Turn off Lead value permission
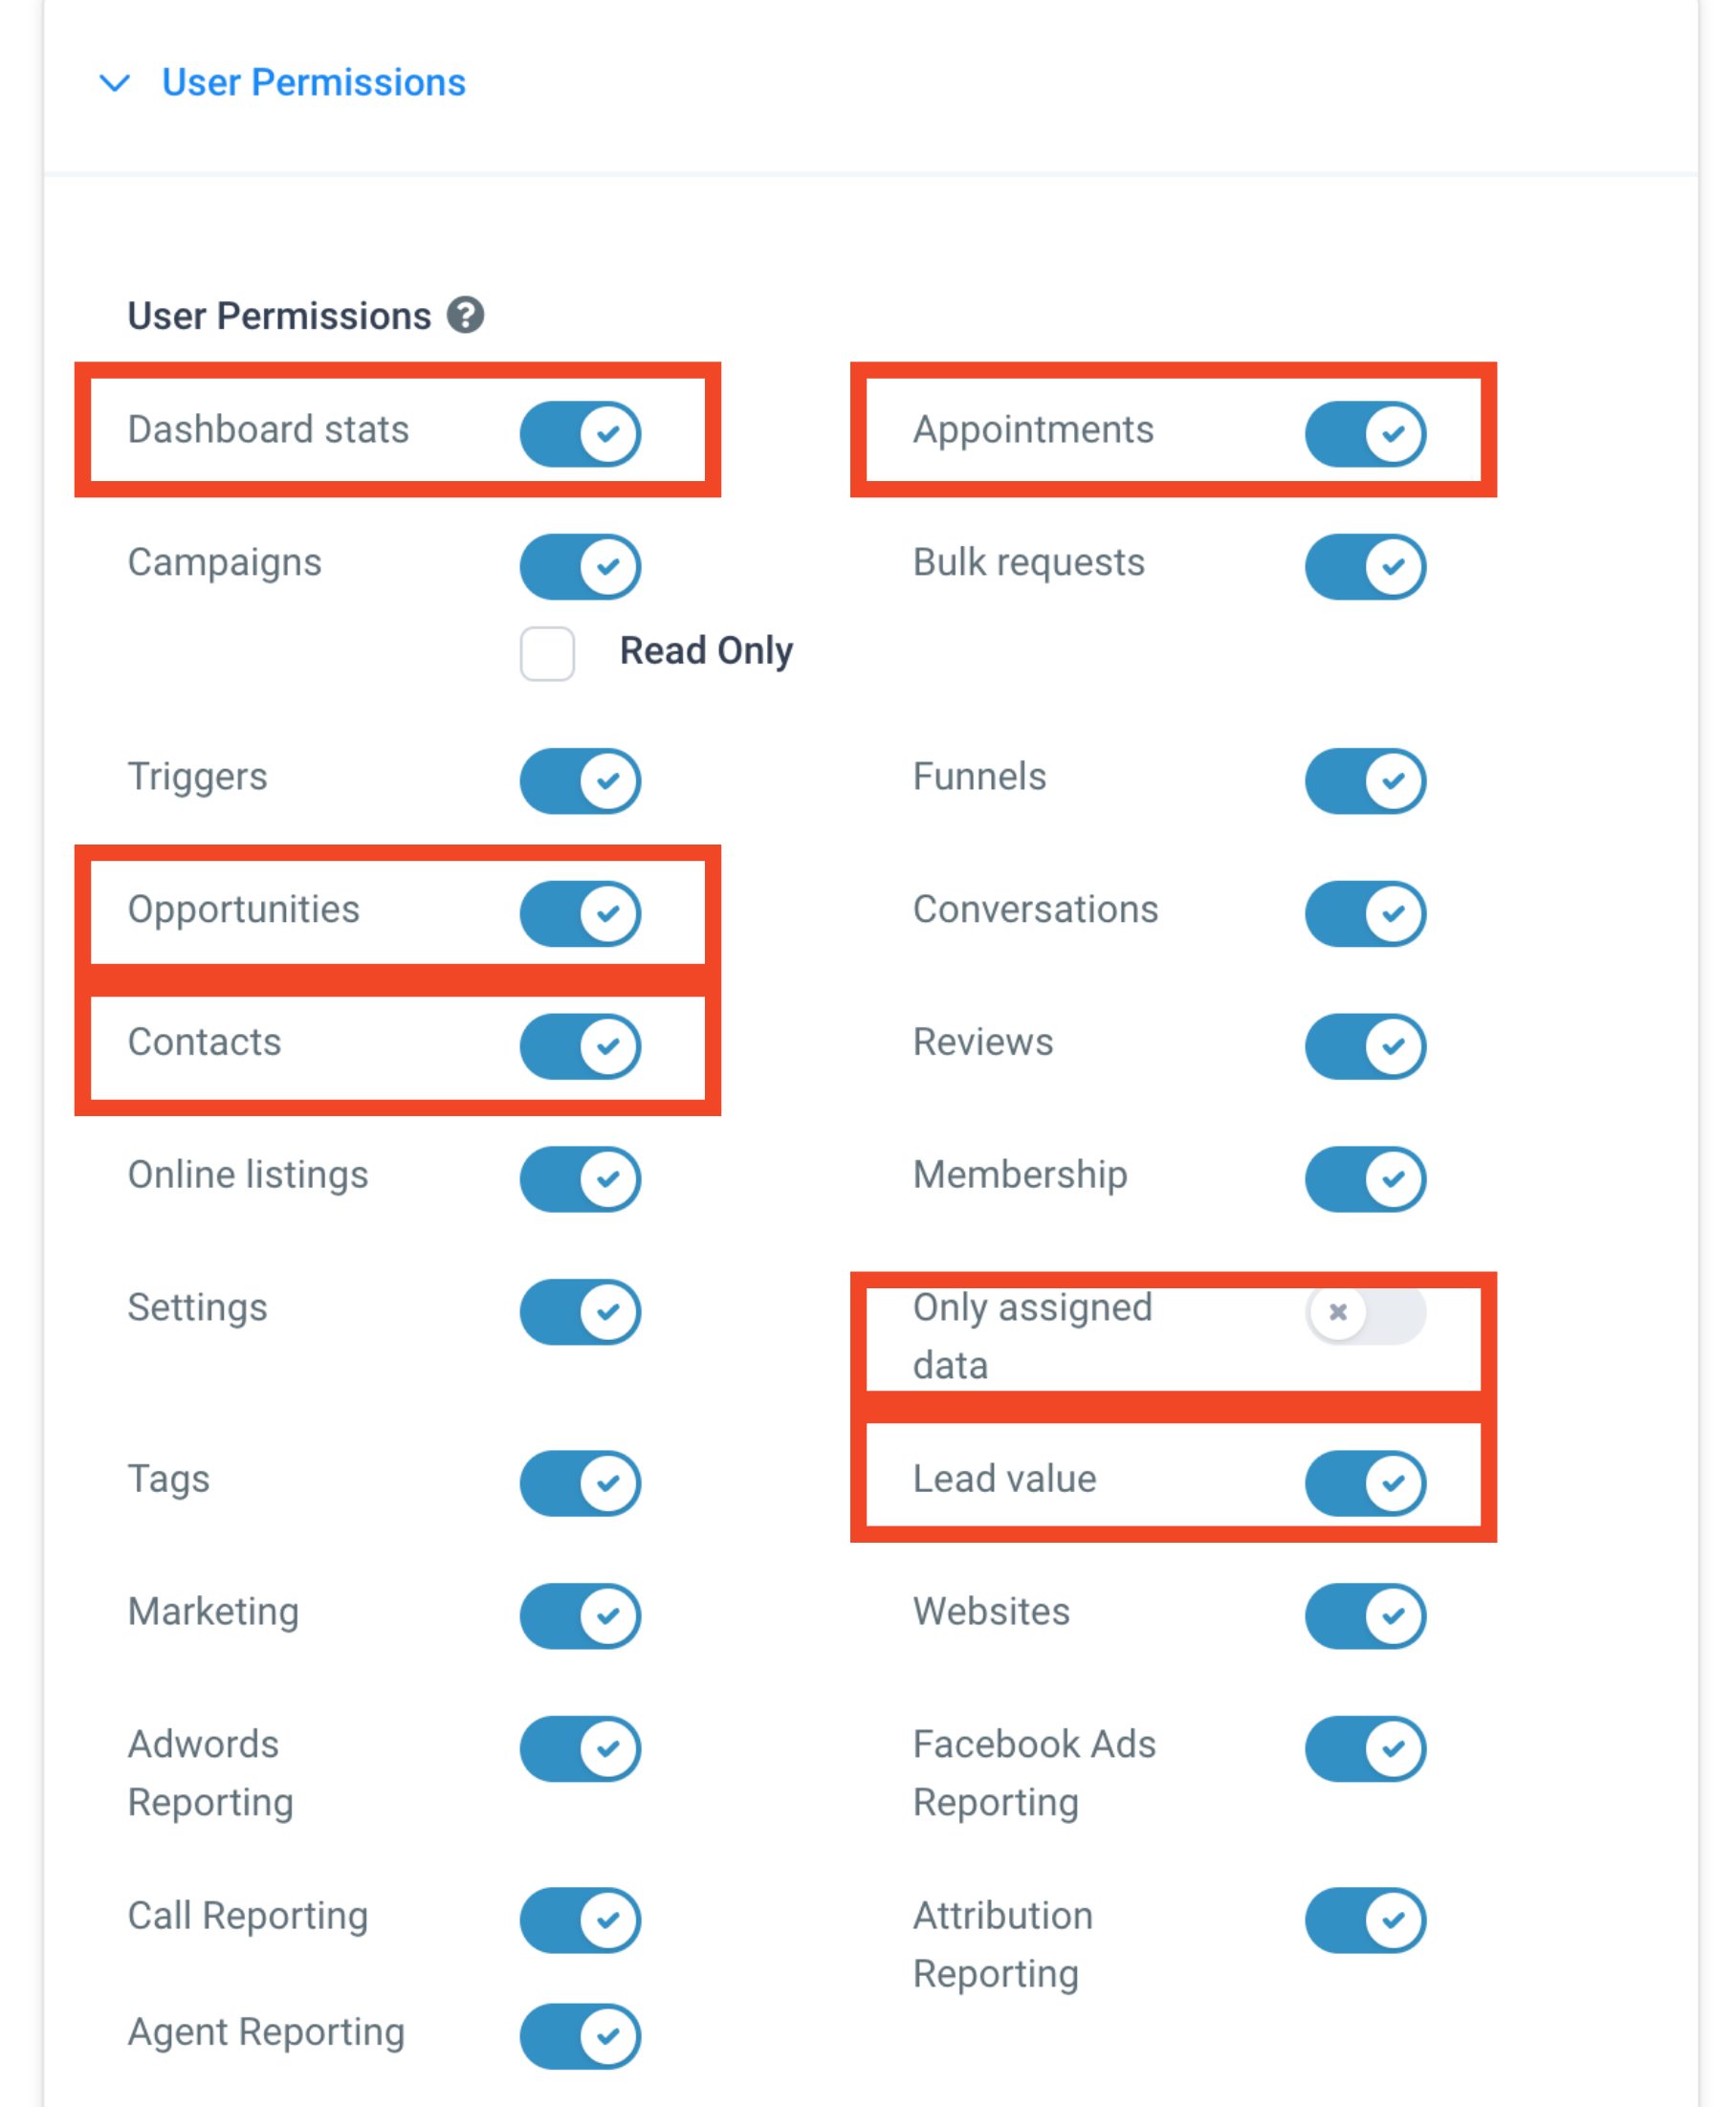 pos(1365,1483)
